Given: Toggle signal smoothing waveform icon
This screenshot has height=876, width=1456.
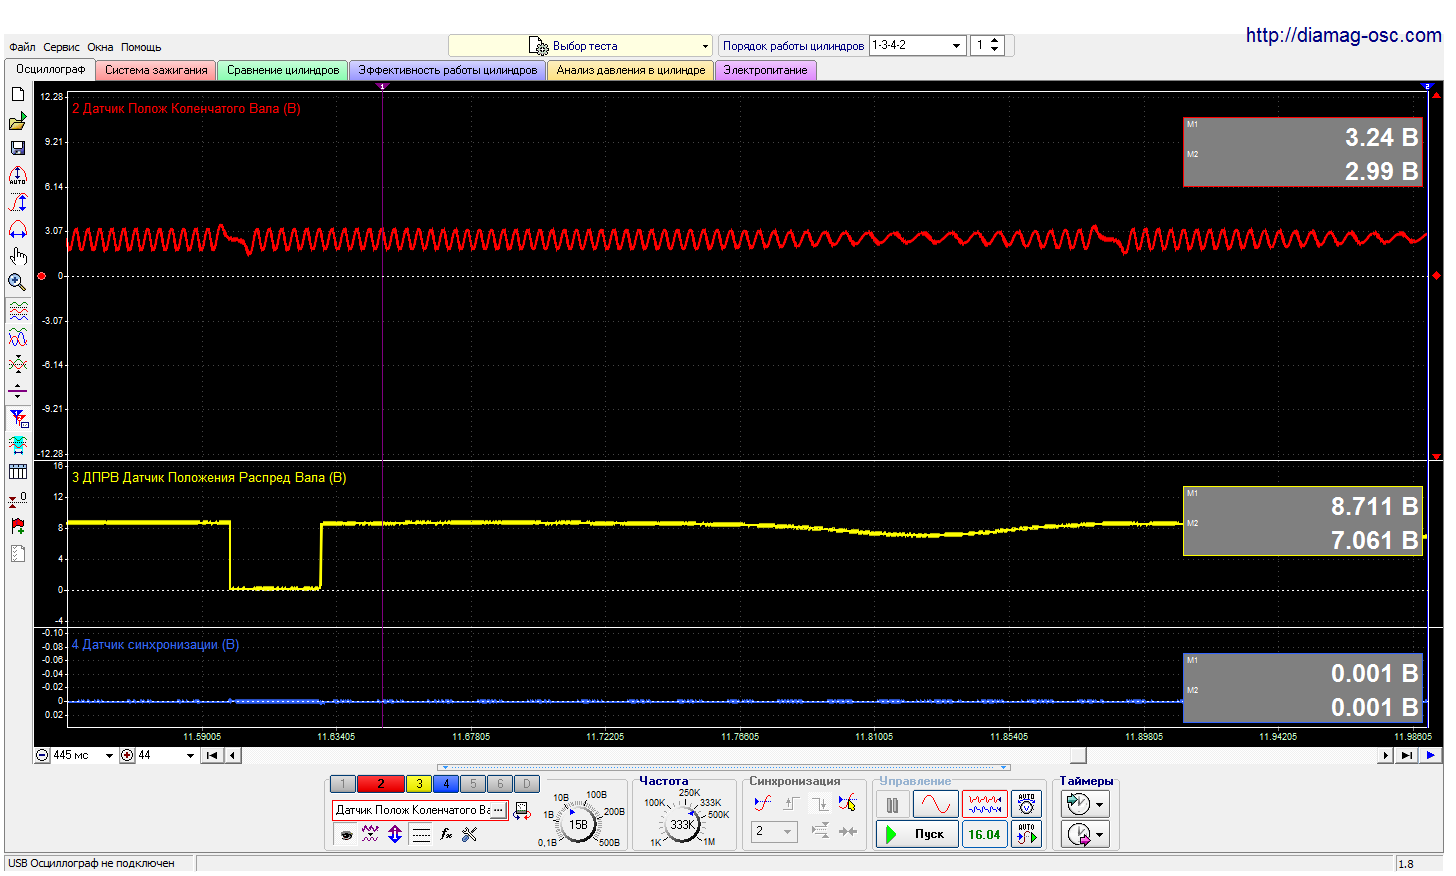Looking at the screenshot, I should click(370, 834).
